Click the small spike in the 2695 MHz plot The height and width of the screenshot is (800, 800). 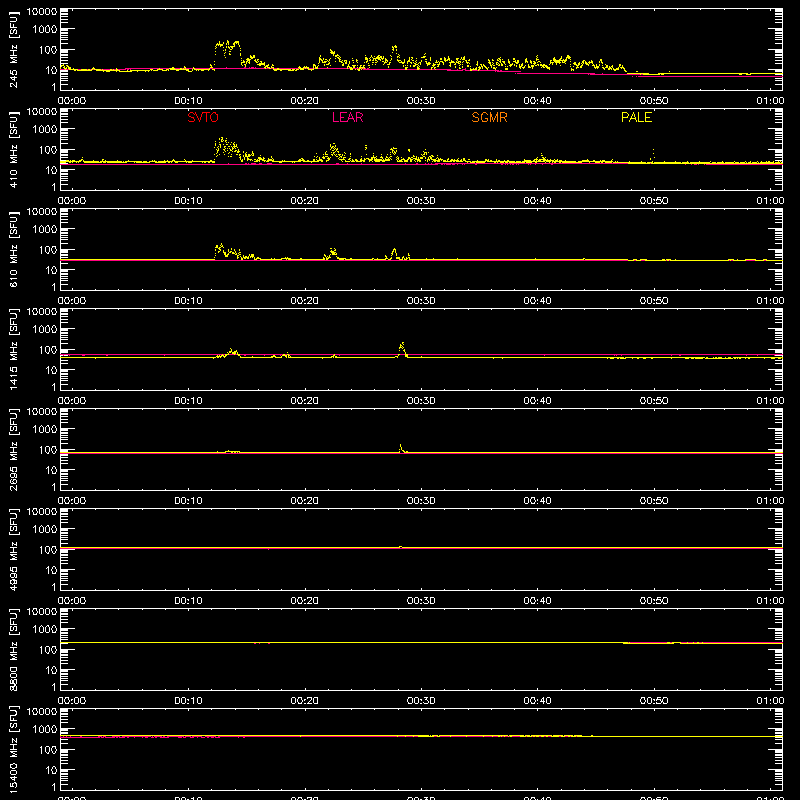coord(401,446)
